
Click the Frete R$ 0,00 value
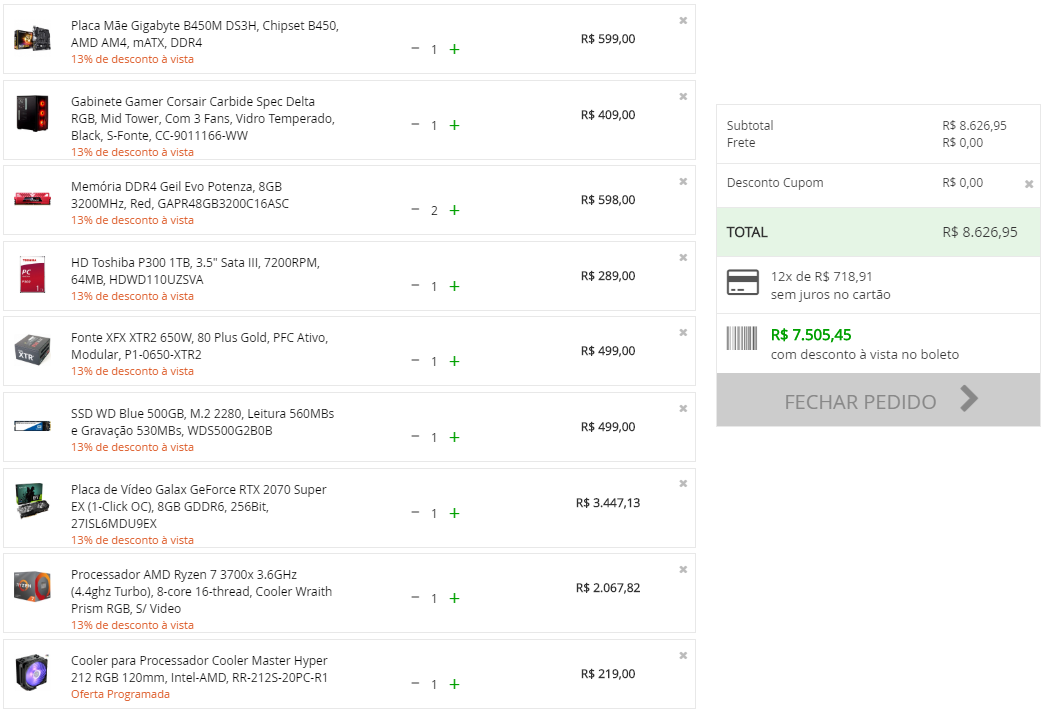click(x=963, y=143)
